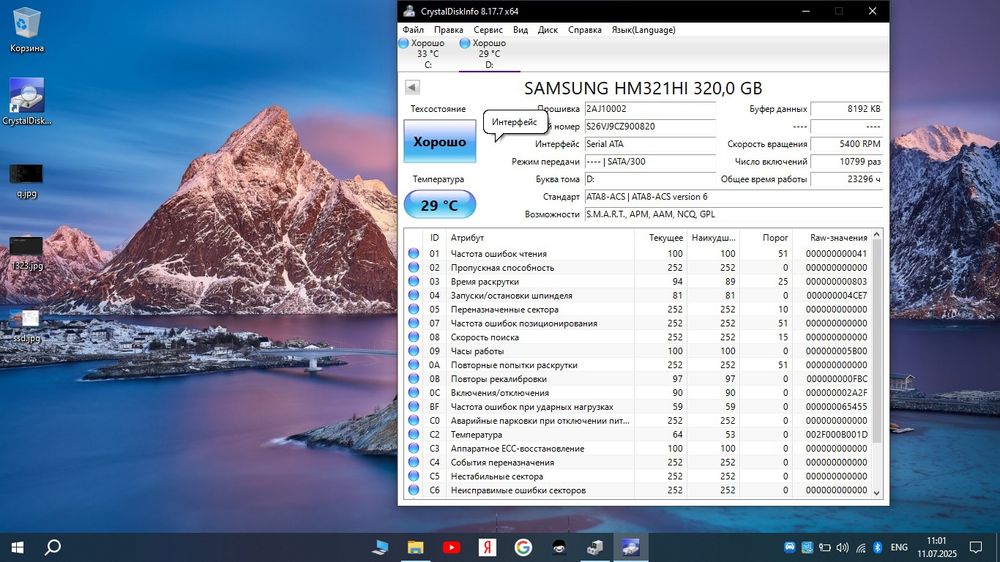Click the 29 °C temperature button

click(x=439, y=205)
